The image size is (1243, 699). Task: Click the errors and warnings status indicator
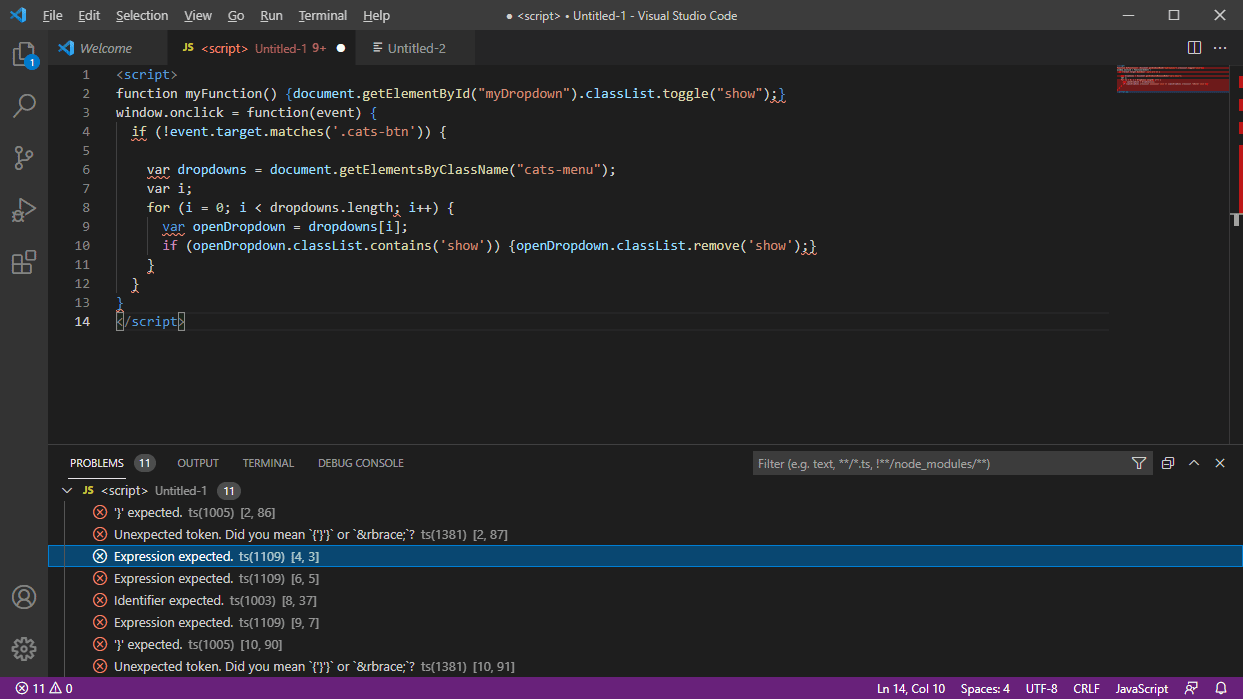(x=44, y=689)
